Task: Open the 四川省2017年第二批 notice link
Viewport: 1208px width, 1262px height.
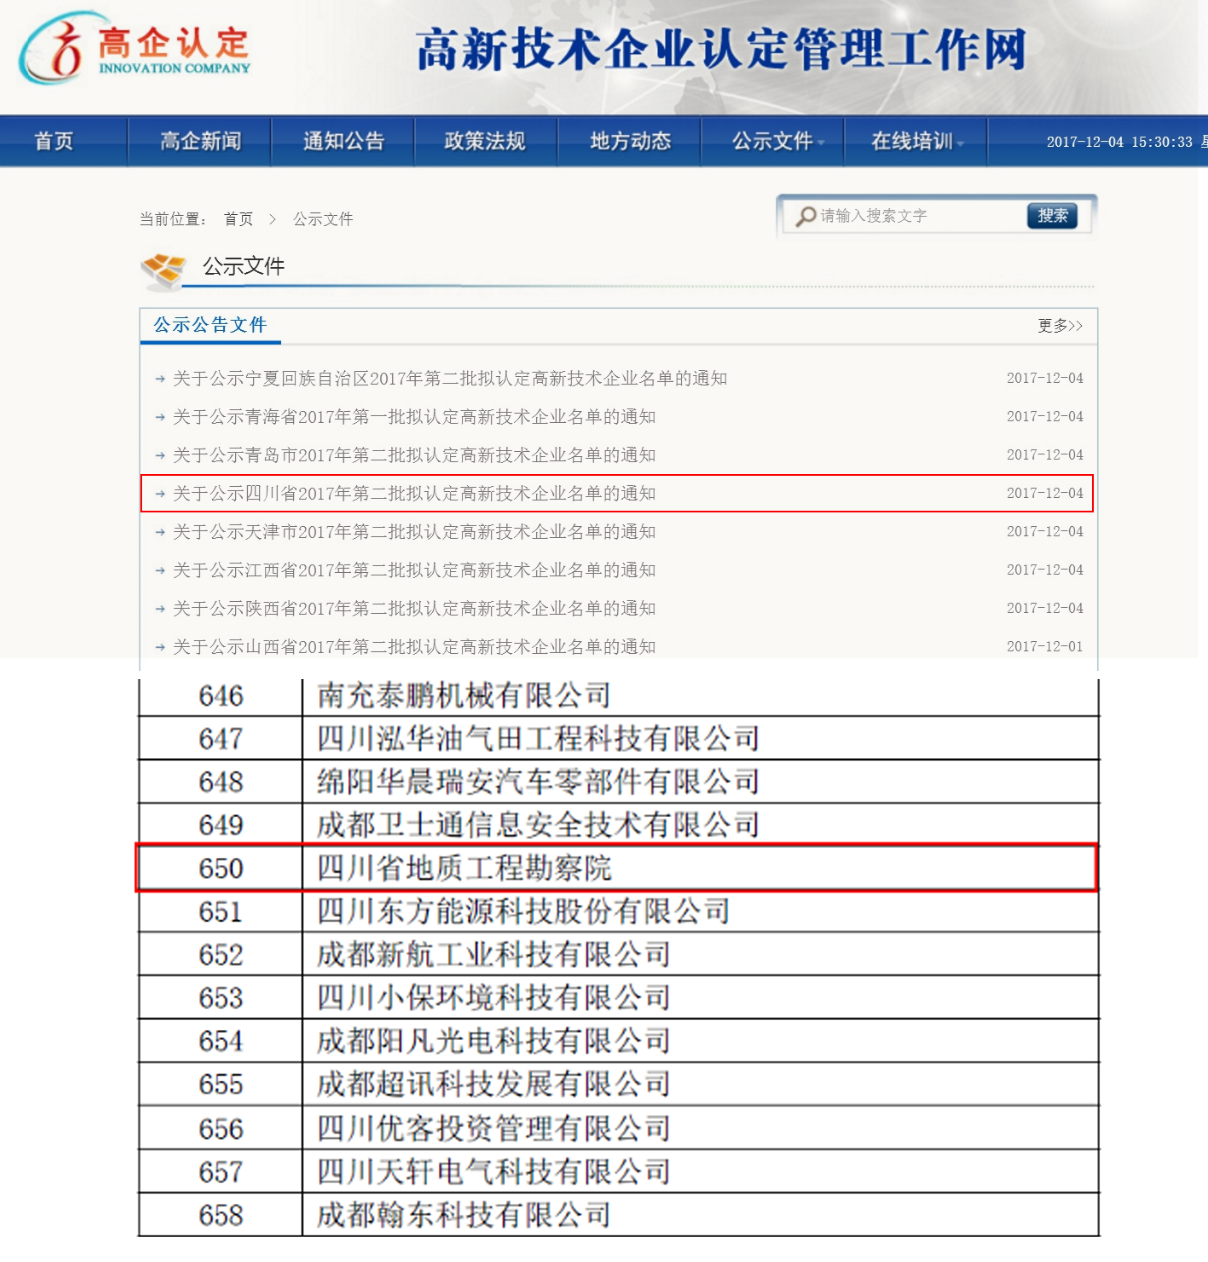Action: point(414,493)
